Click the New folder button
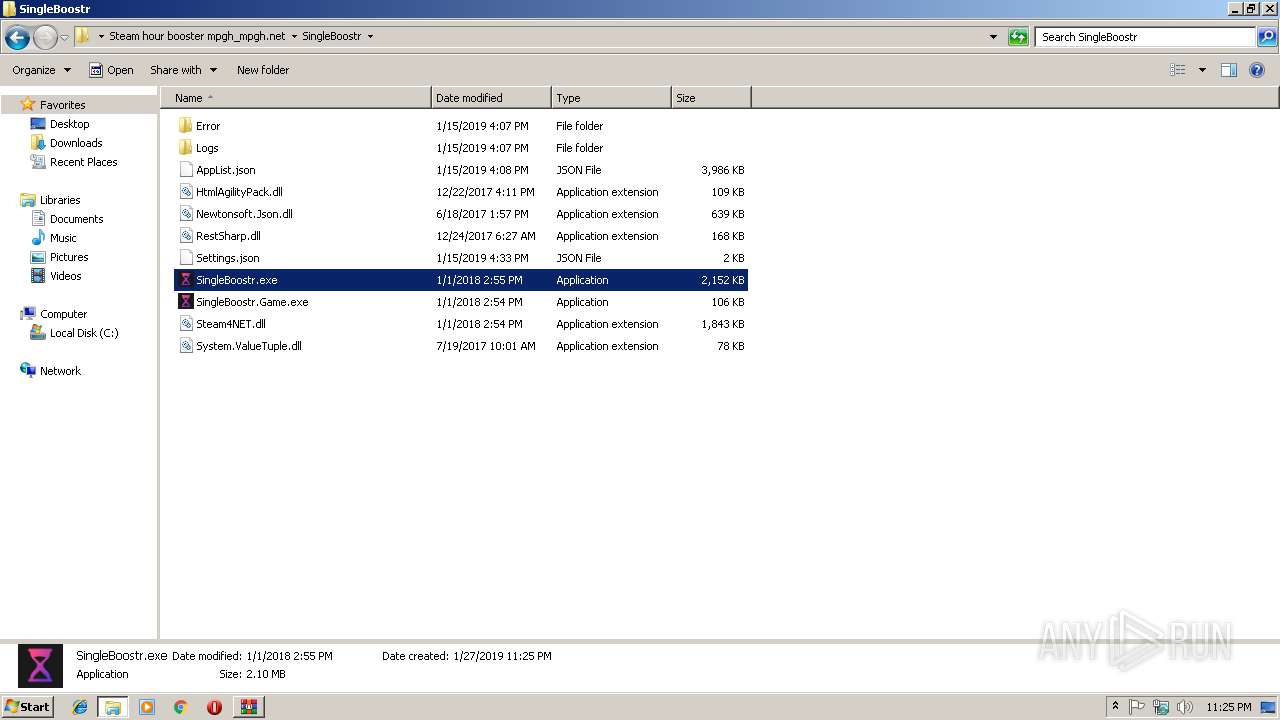1280x720 pixels. click(263, 70)
